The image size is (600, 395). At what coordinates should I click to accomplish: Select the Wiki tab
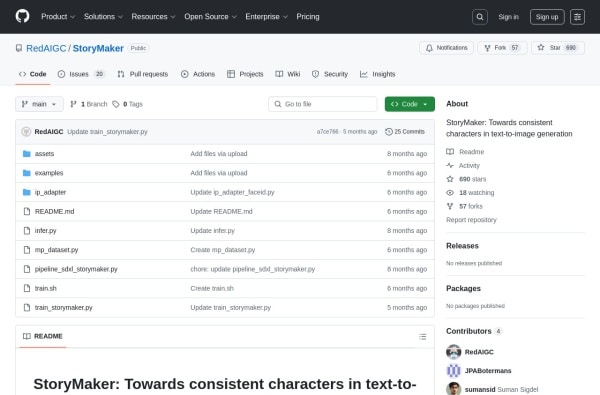tap(288, 74)
